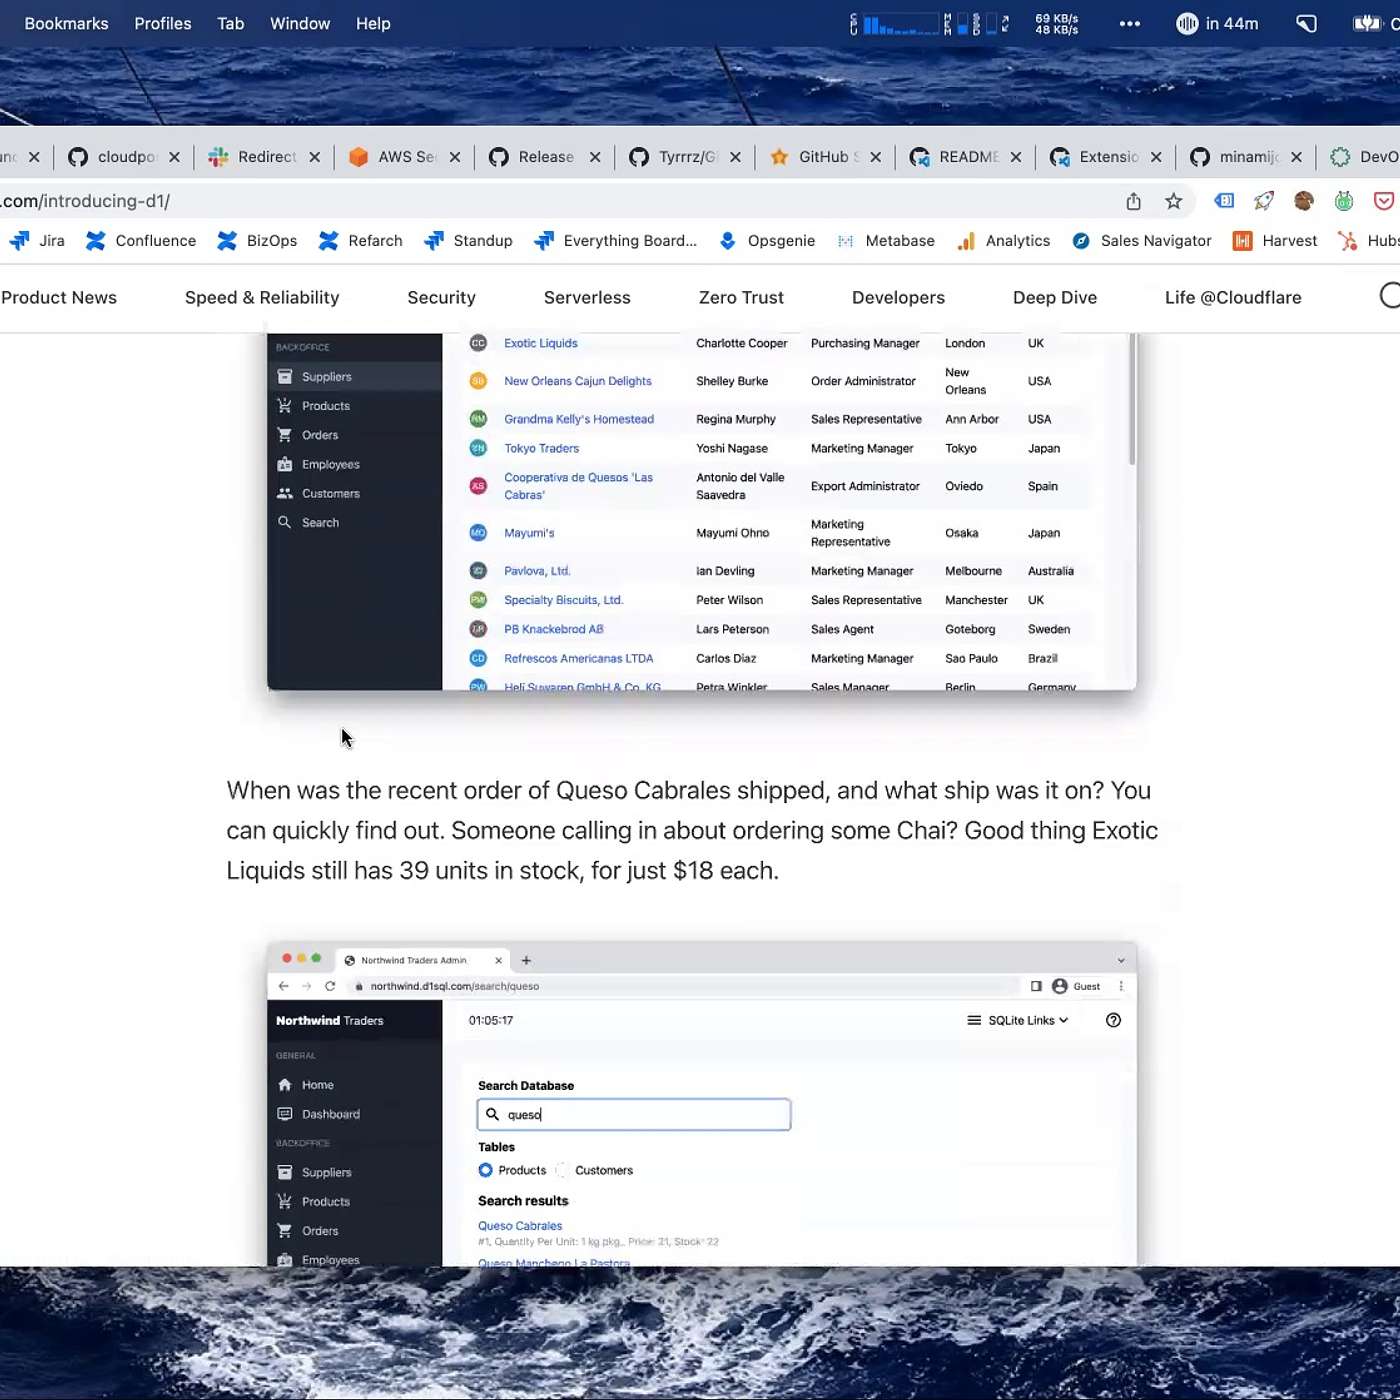Open the Confluence bookmark
The width and height of the screenshot is (1400, 1400).
pyautogui.click(x=141, y=241)
